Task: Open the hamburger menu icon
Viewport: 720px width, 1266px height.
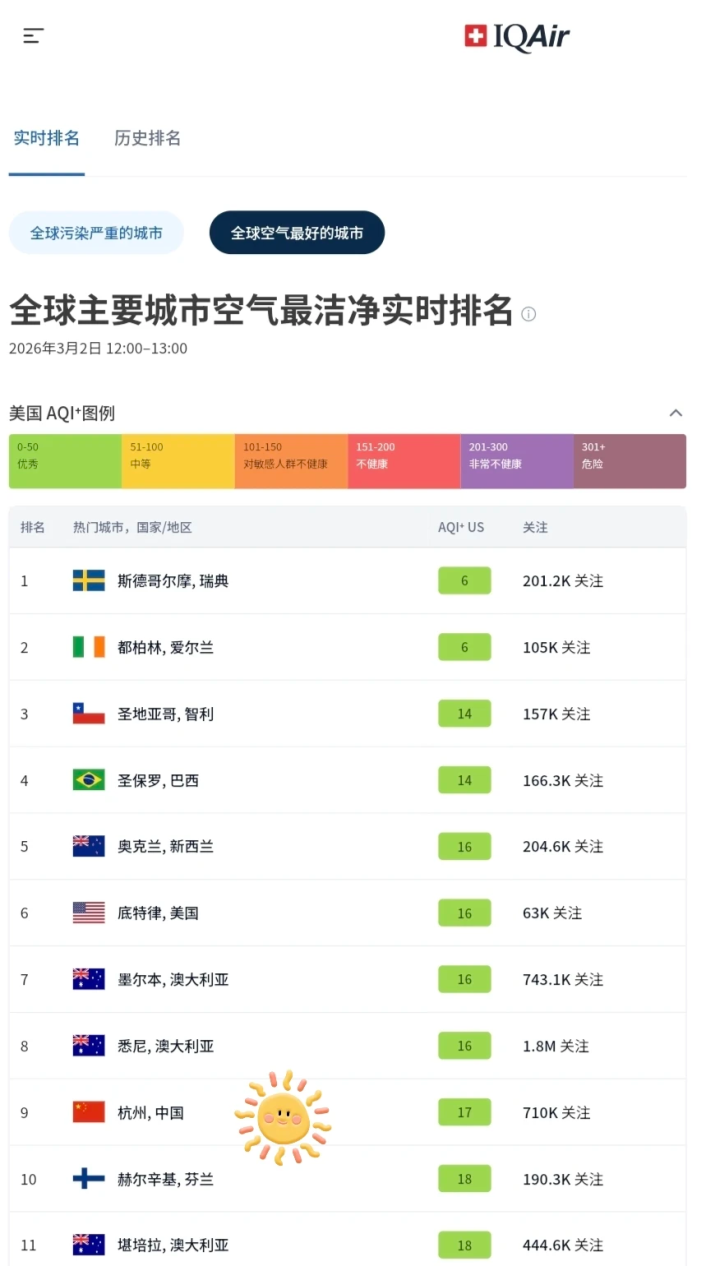Action: point(34,36)
